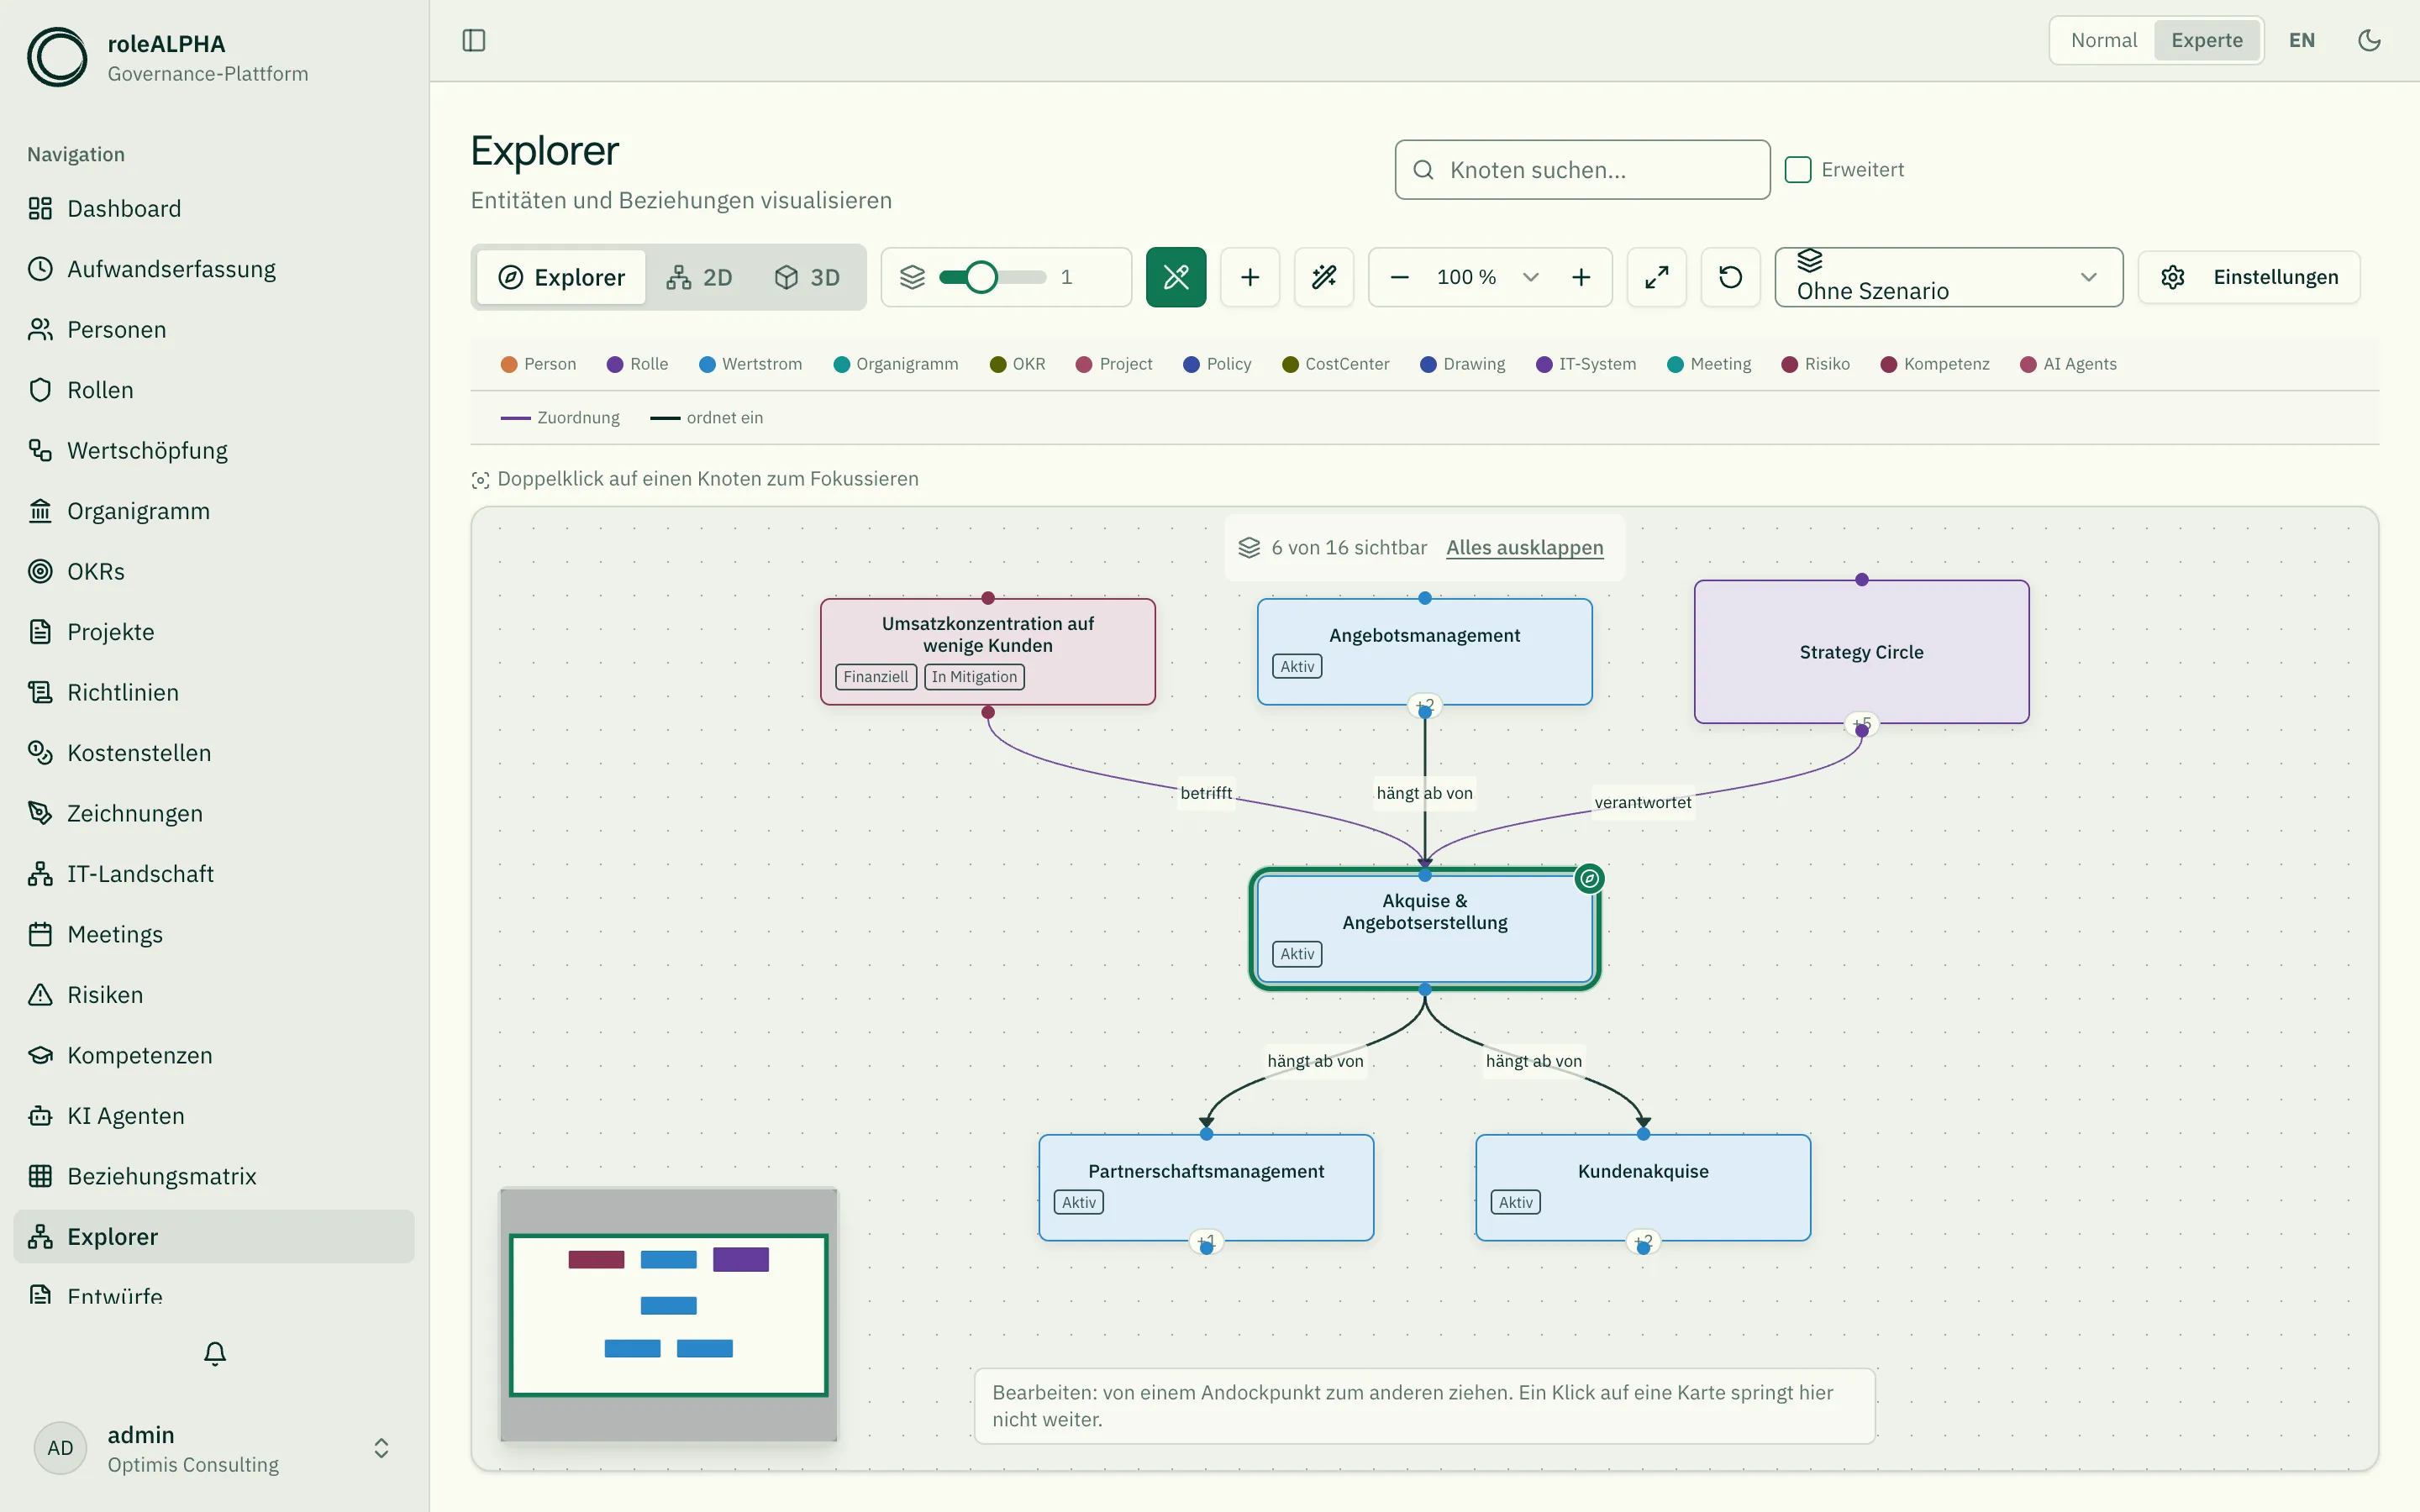Collapse the sidebar panel icon
2420x1512 pixels.
474,40
